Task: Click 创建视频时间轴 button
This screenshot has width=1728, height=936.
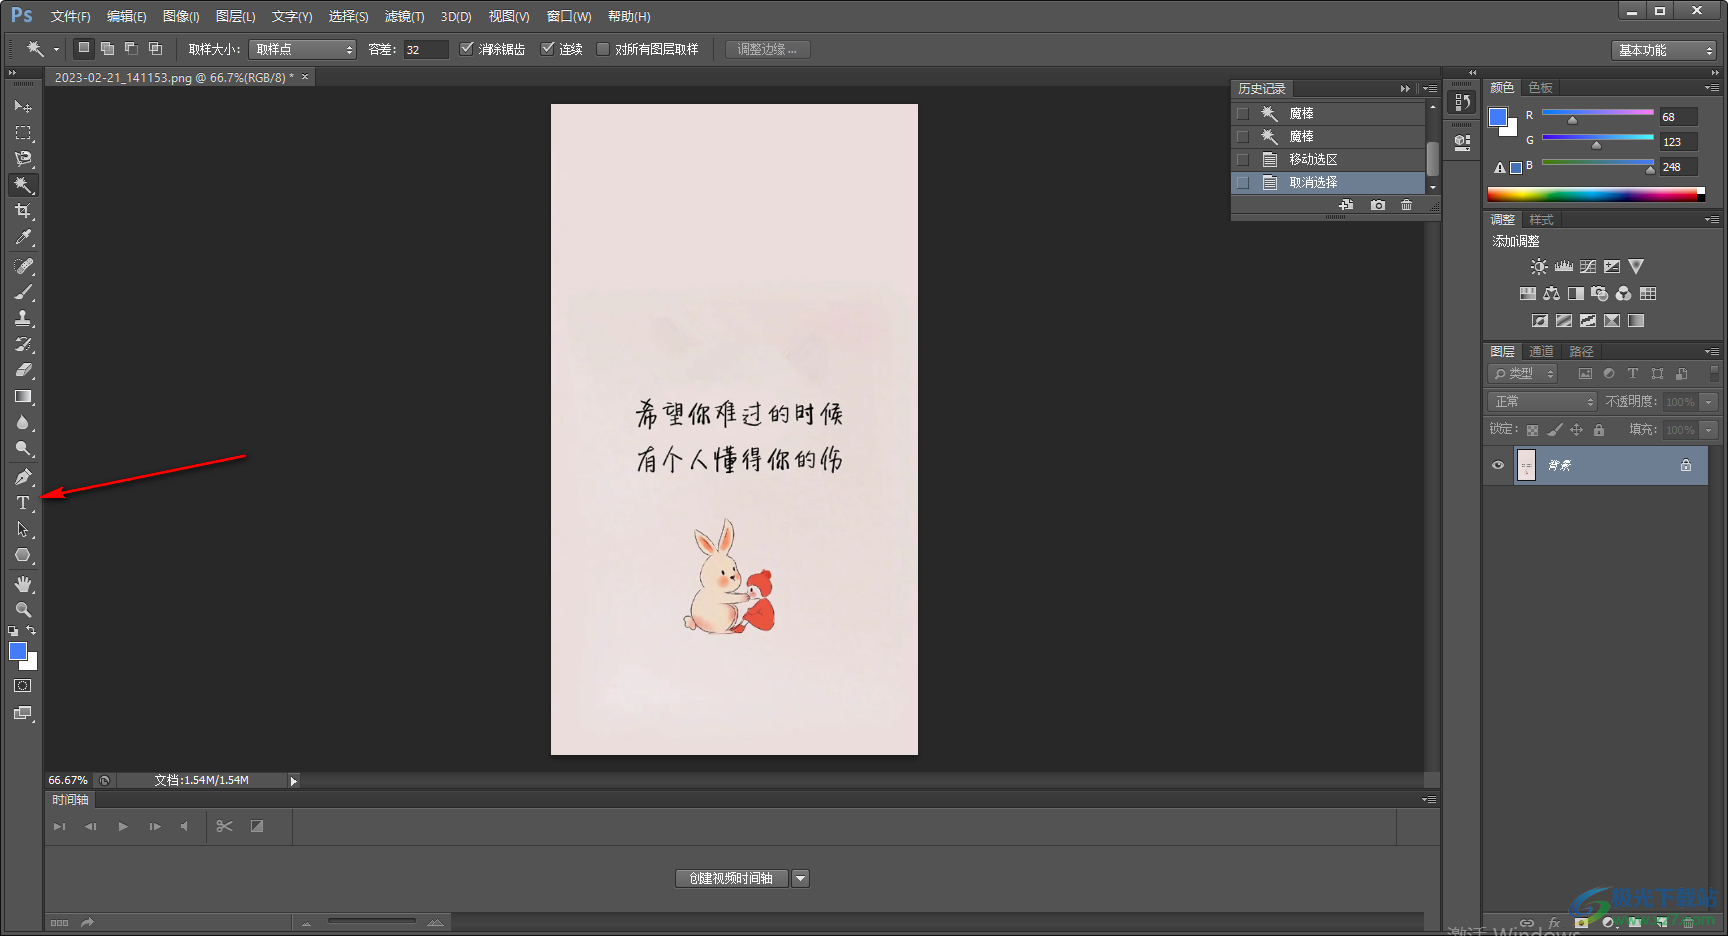Action: click(732, 878)
